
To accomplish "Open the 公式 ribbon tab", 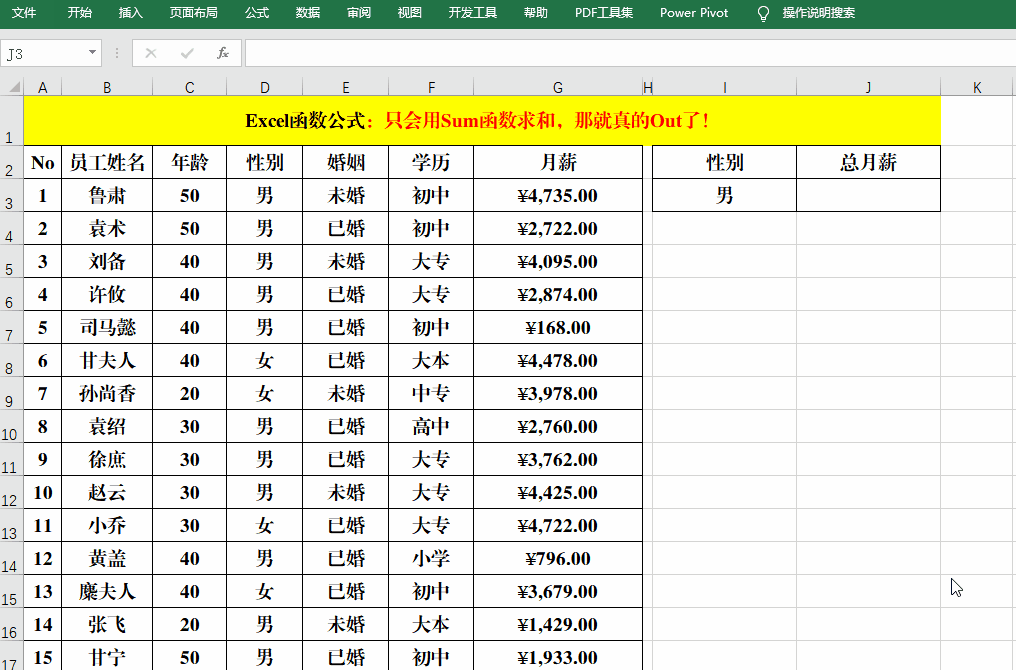I will 257,13.
